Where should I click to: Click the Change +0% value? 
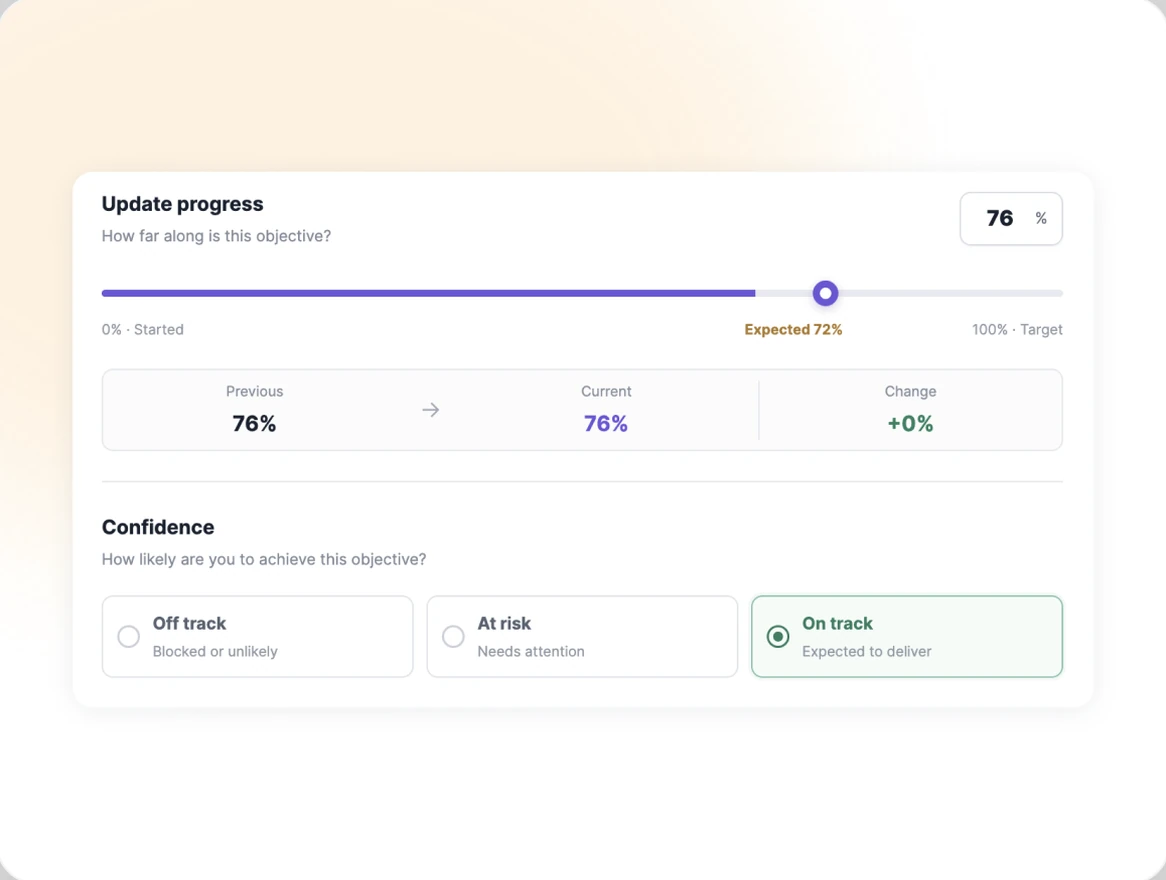click(x=910, y=423)
